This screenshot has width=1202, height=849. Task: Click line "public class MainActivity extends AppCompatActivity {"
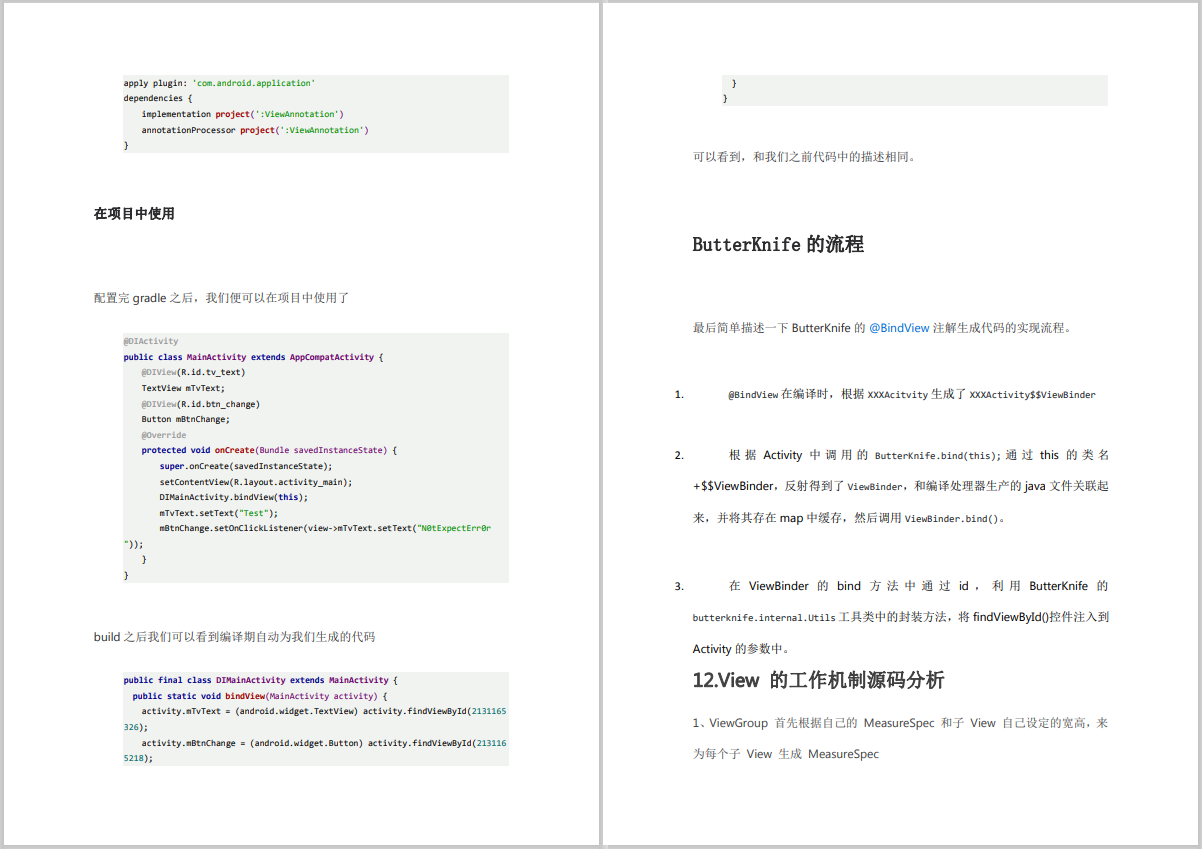tap(254, 357)
